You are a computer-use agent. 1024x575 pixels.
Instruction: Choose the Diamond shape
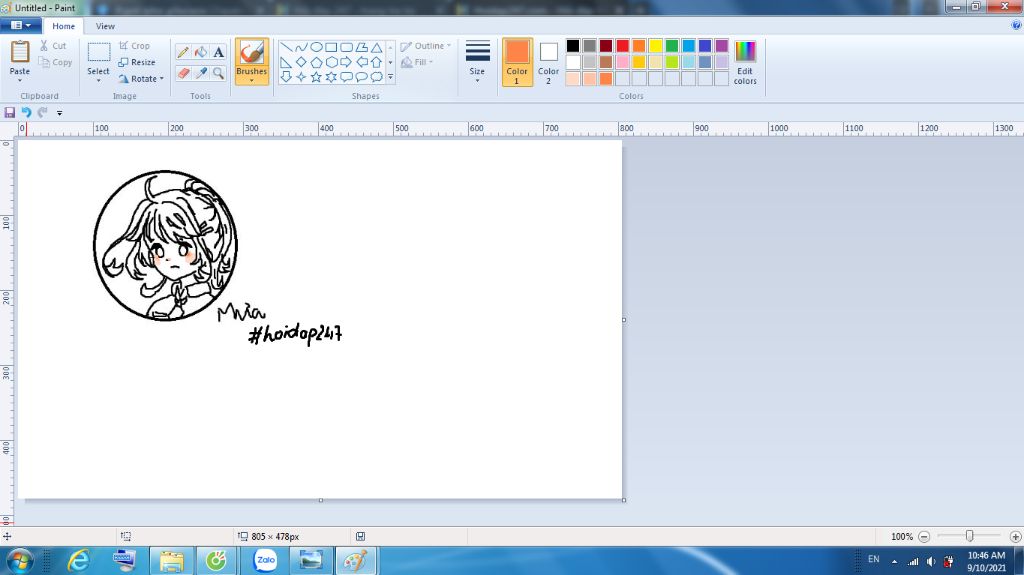(x=301, y=62)
